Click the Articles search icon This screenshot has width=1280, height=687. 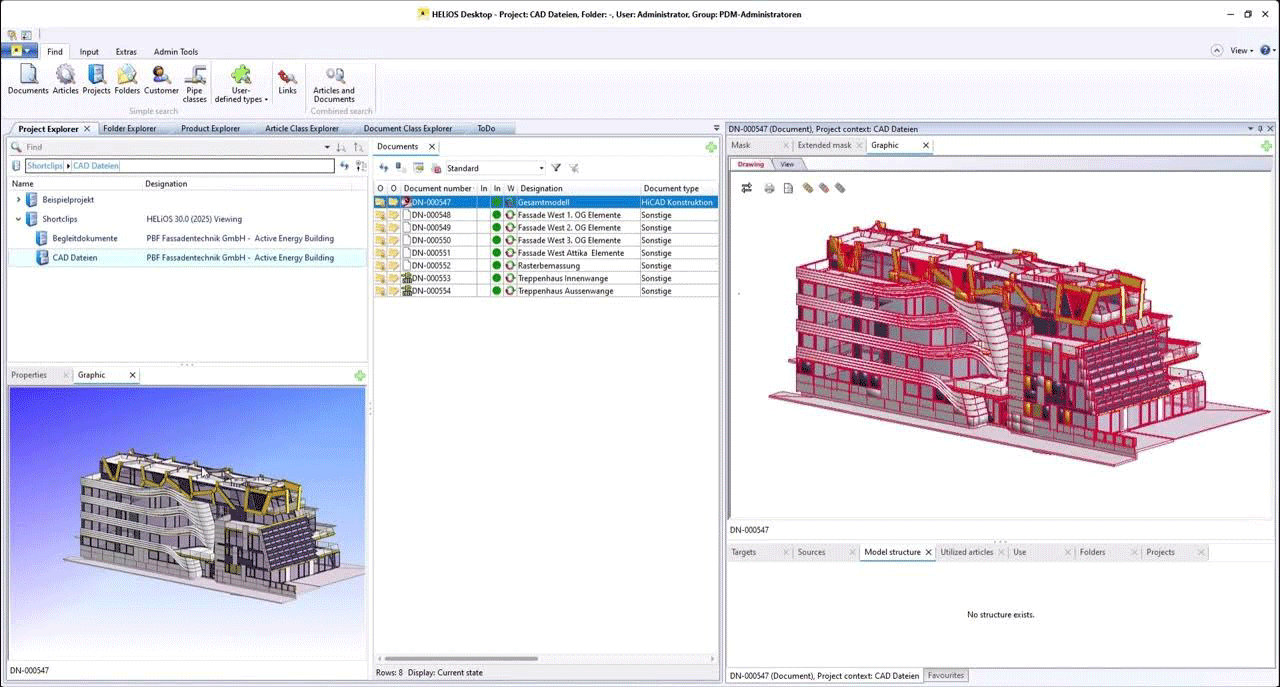tap(65, 78)
